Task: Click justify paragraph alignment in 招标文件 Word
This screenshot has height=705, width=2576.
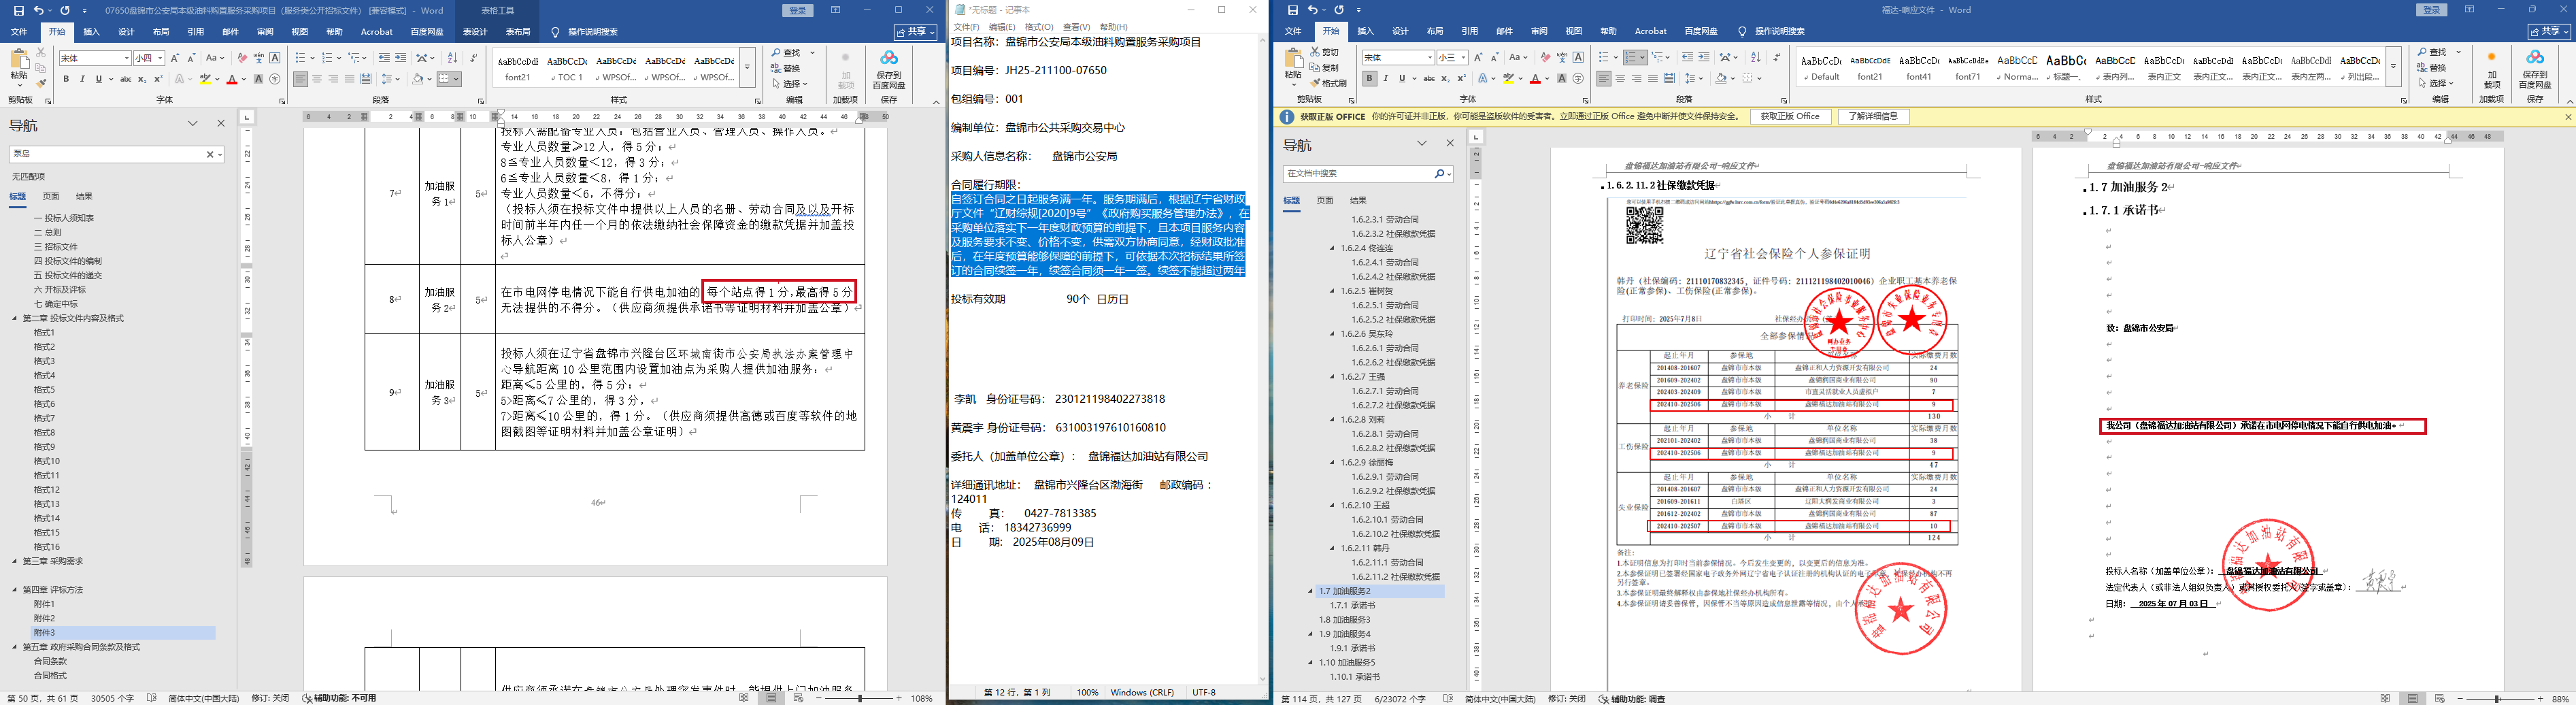Action: [x=349, y=79]
